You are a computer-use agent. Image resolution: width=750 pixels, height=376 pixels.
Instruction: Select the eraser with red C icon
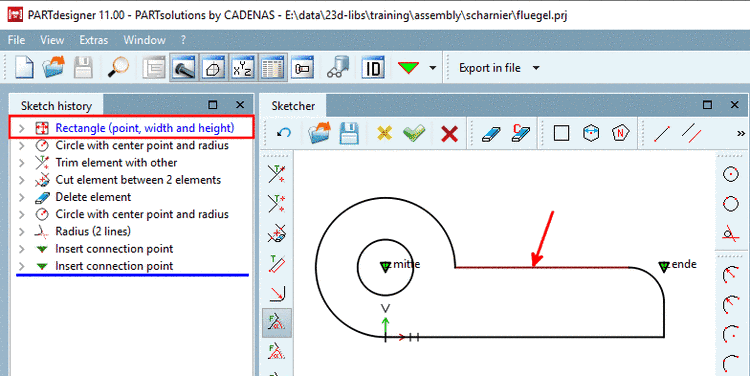coord(521,133)
